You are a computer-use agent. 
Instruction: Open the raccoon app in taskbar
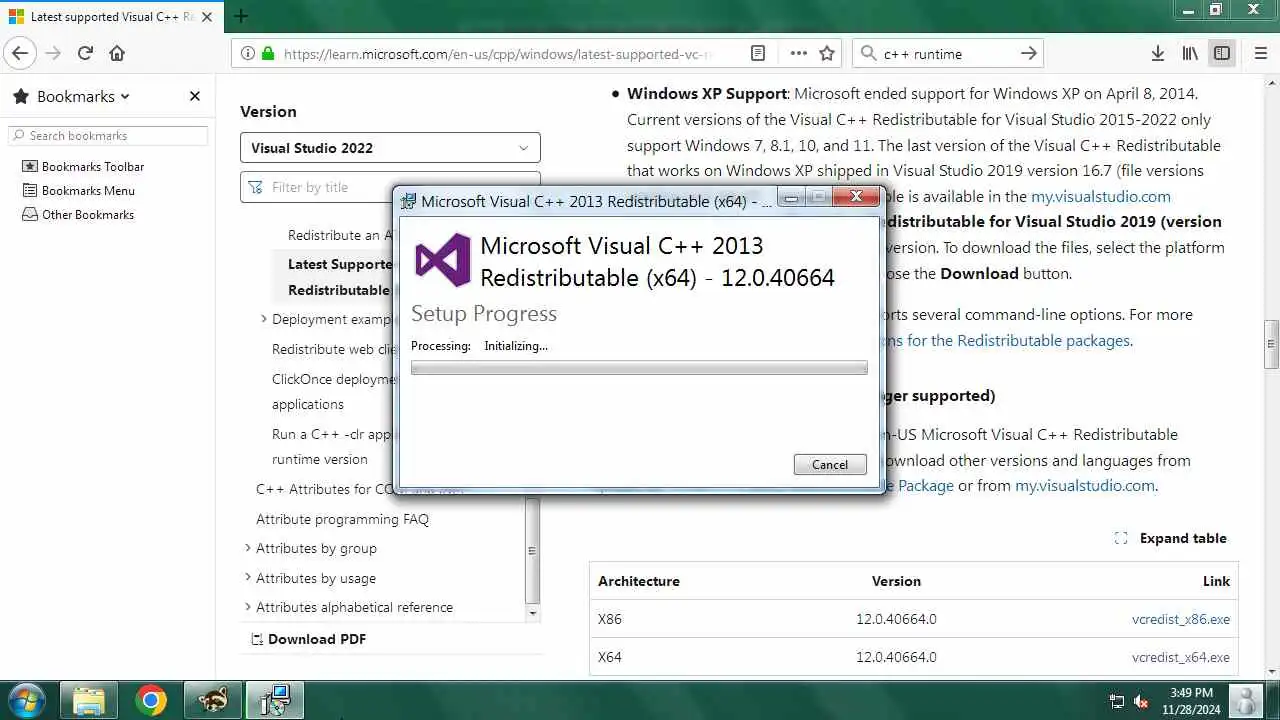212,701
